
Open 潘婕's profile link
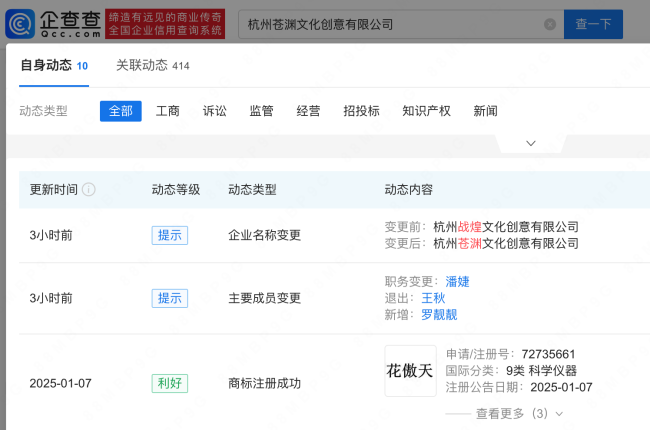click(457, 282)
